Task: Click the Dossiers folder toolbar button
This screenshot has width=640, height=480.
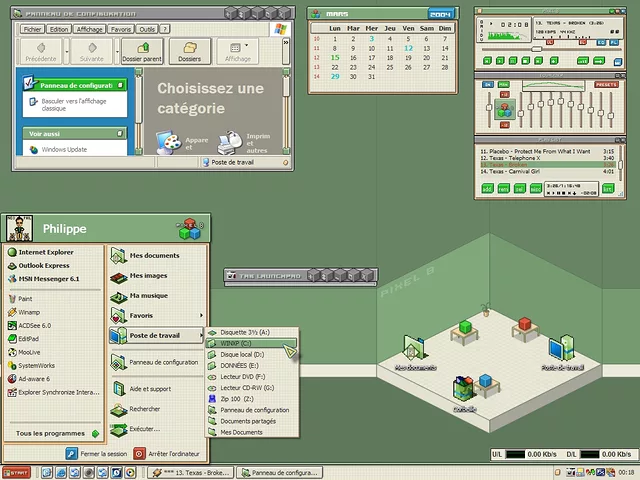Action: [x=188, y=52]
